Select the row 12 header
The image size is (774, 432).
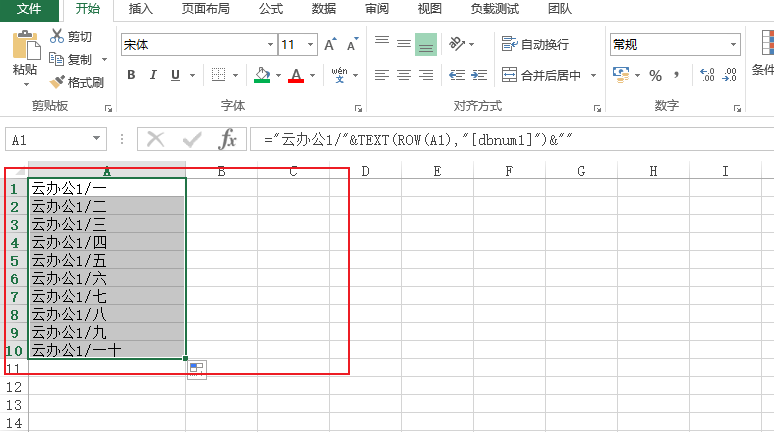pyautogui.click(x=14, y=387)
